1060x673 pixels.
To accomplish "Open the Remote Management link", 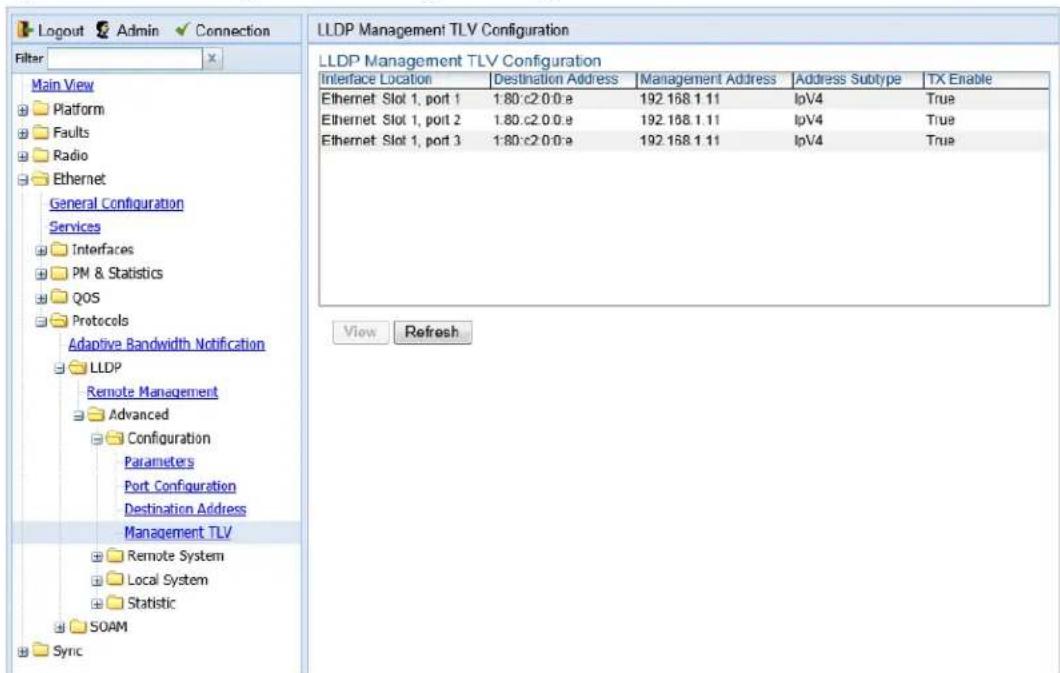I will (152, 392).
